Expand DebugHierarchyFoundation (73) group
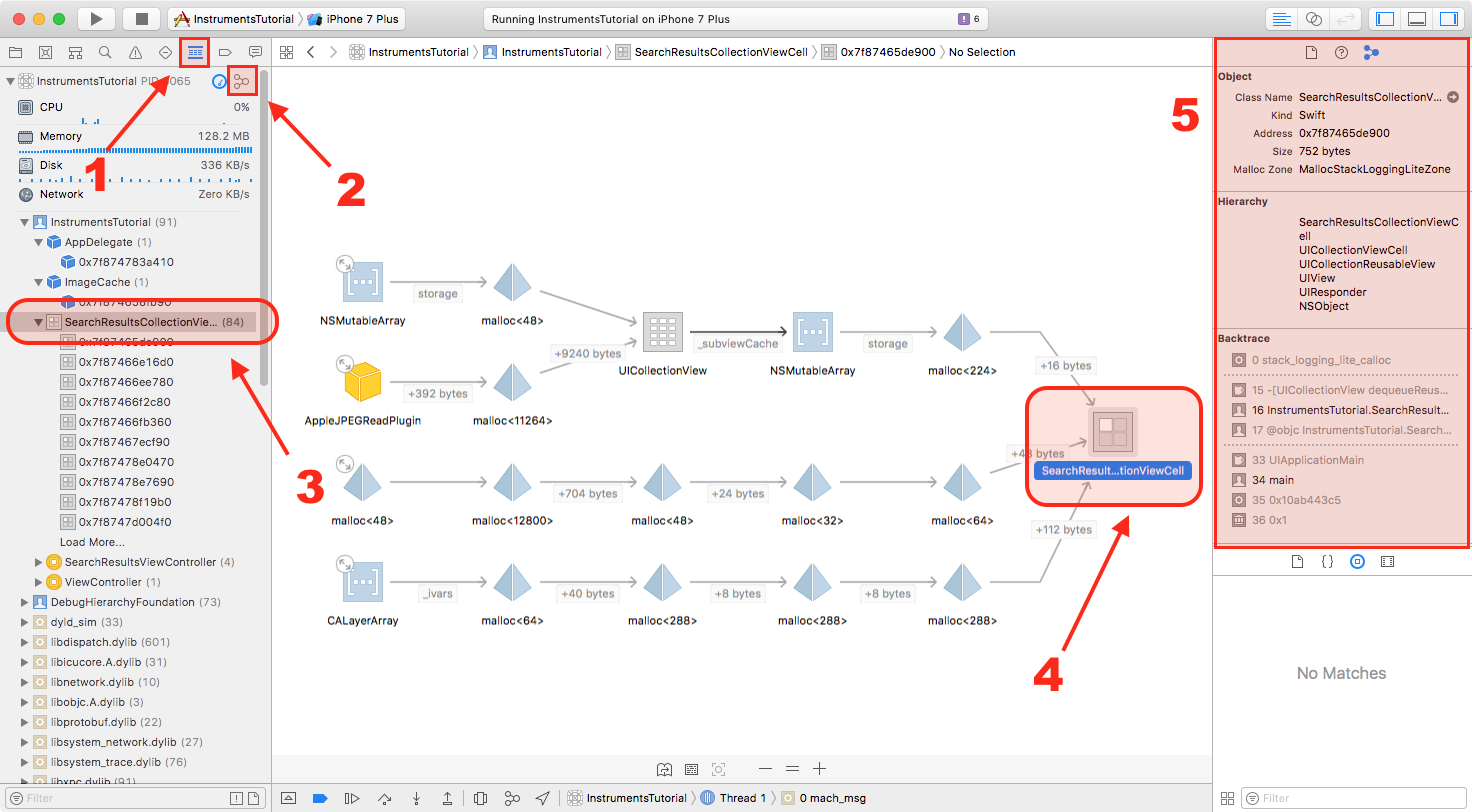Image resolution: width=1472 pixels, height=812 pixels. 25,602
